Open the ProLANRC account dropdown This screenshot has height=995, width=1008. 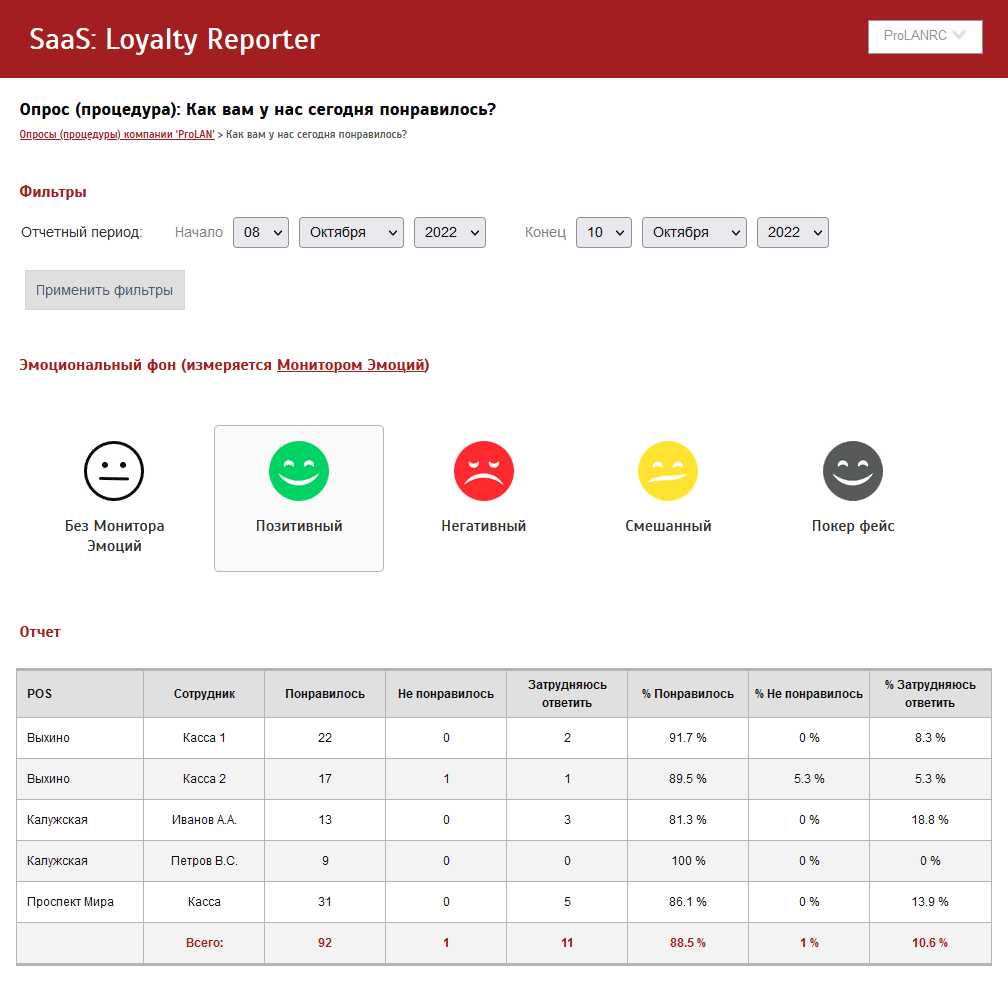[925, 36]
